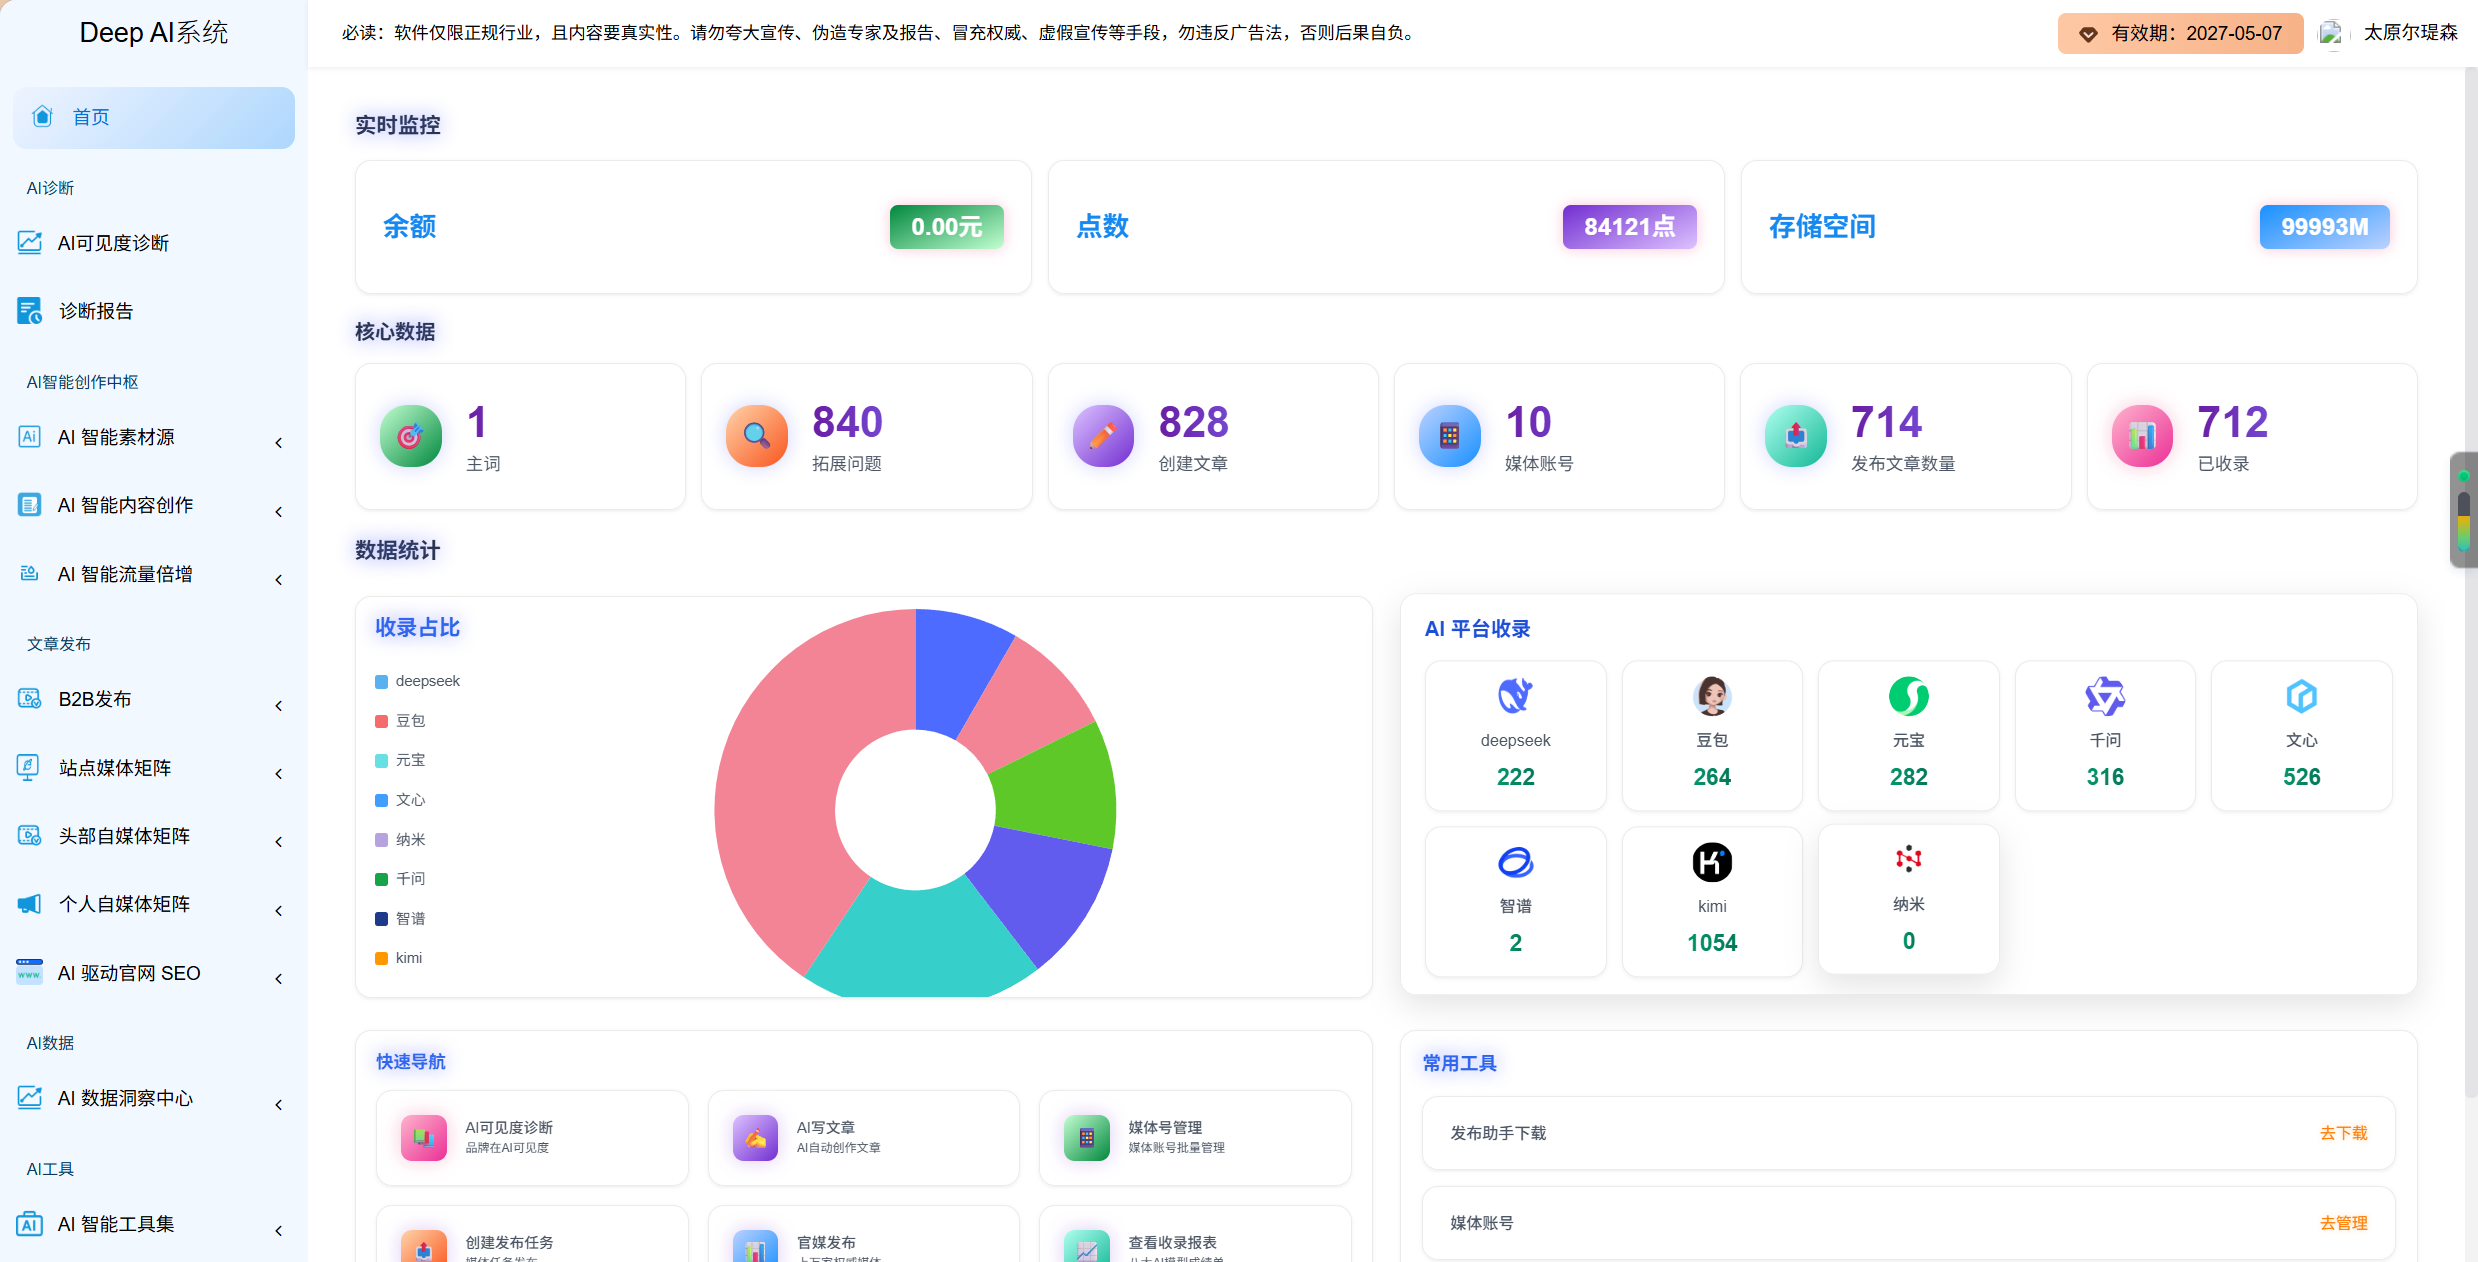Image resolution: width=2478 pixels, height=1262 pixels.
Task: Click the AI 智能流量倍增 sidebar icon
Action: pos(30,573)
